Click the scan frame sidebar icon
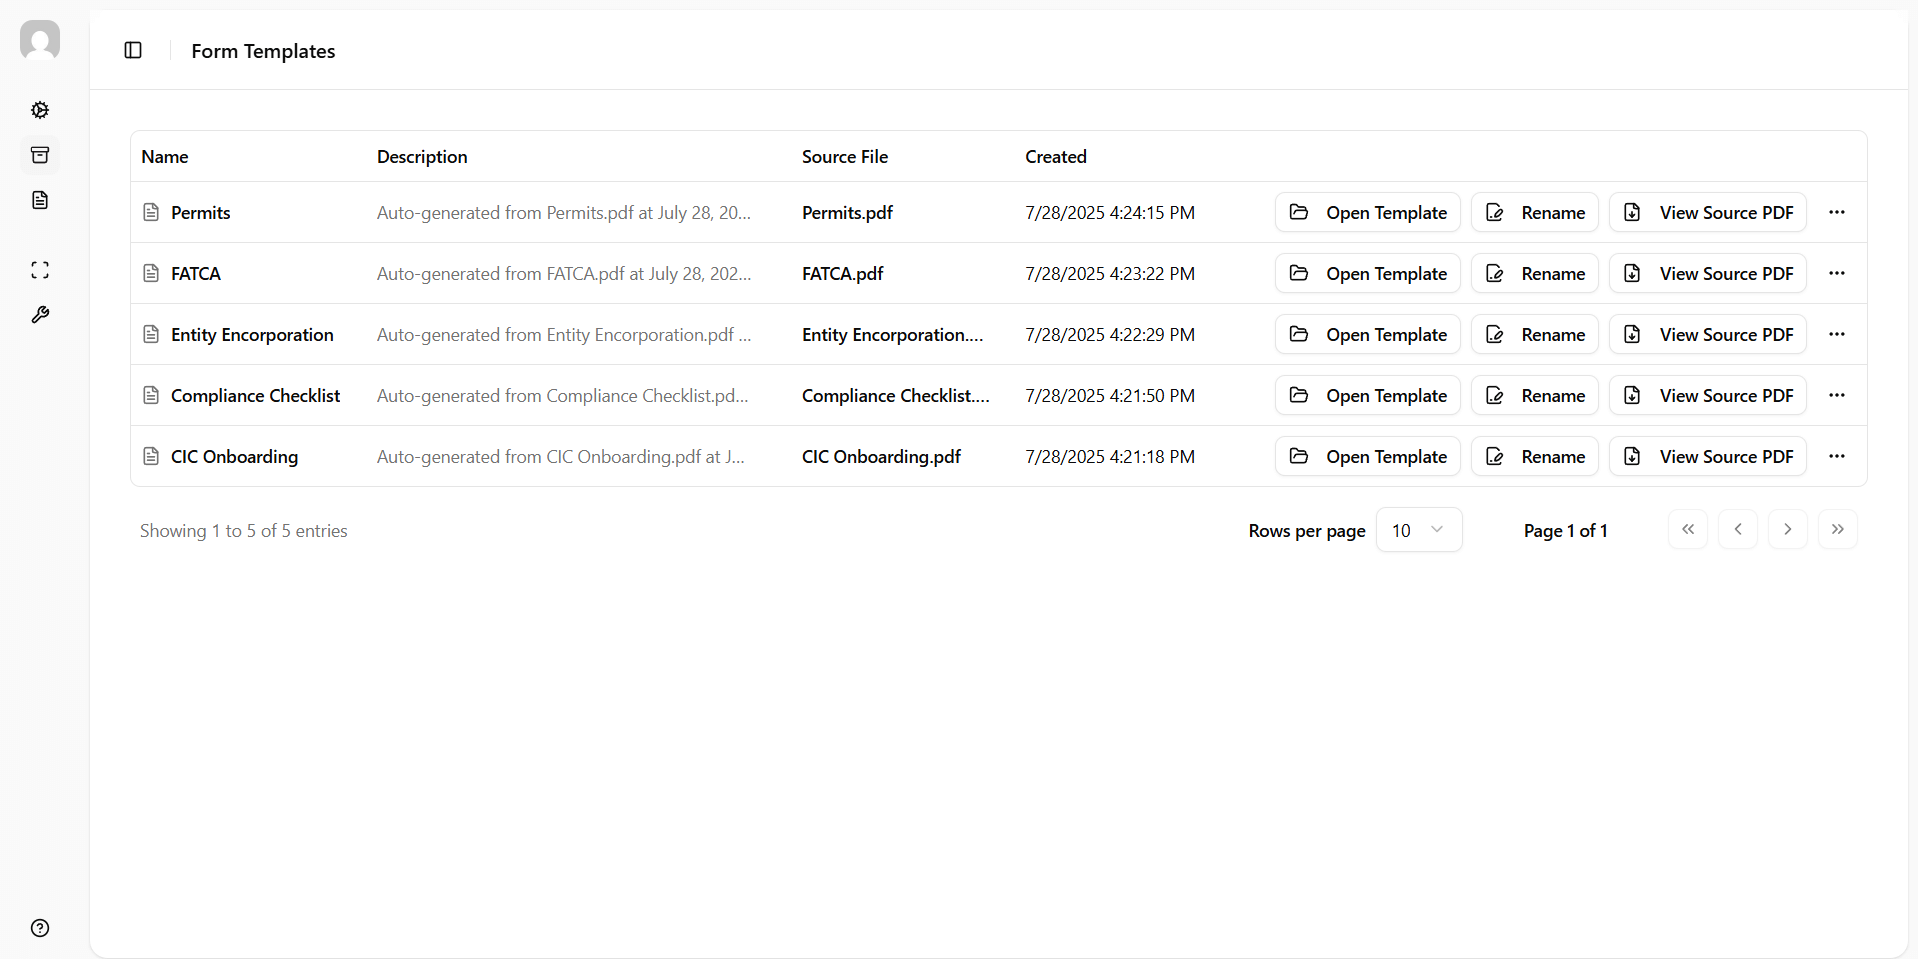 [40, 270]
